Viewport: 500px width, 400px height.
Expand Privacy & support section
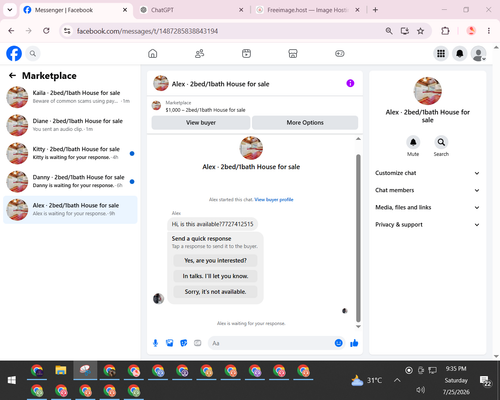[x=427, y=225]
